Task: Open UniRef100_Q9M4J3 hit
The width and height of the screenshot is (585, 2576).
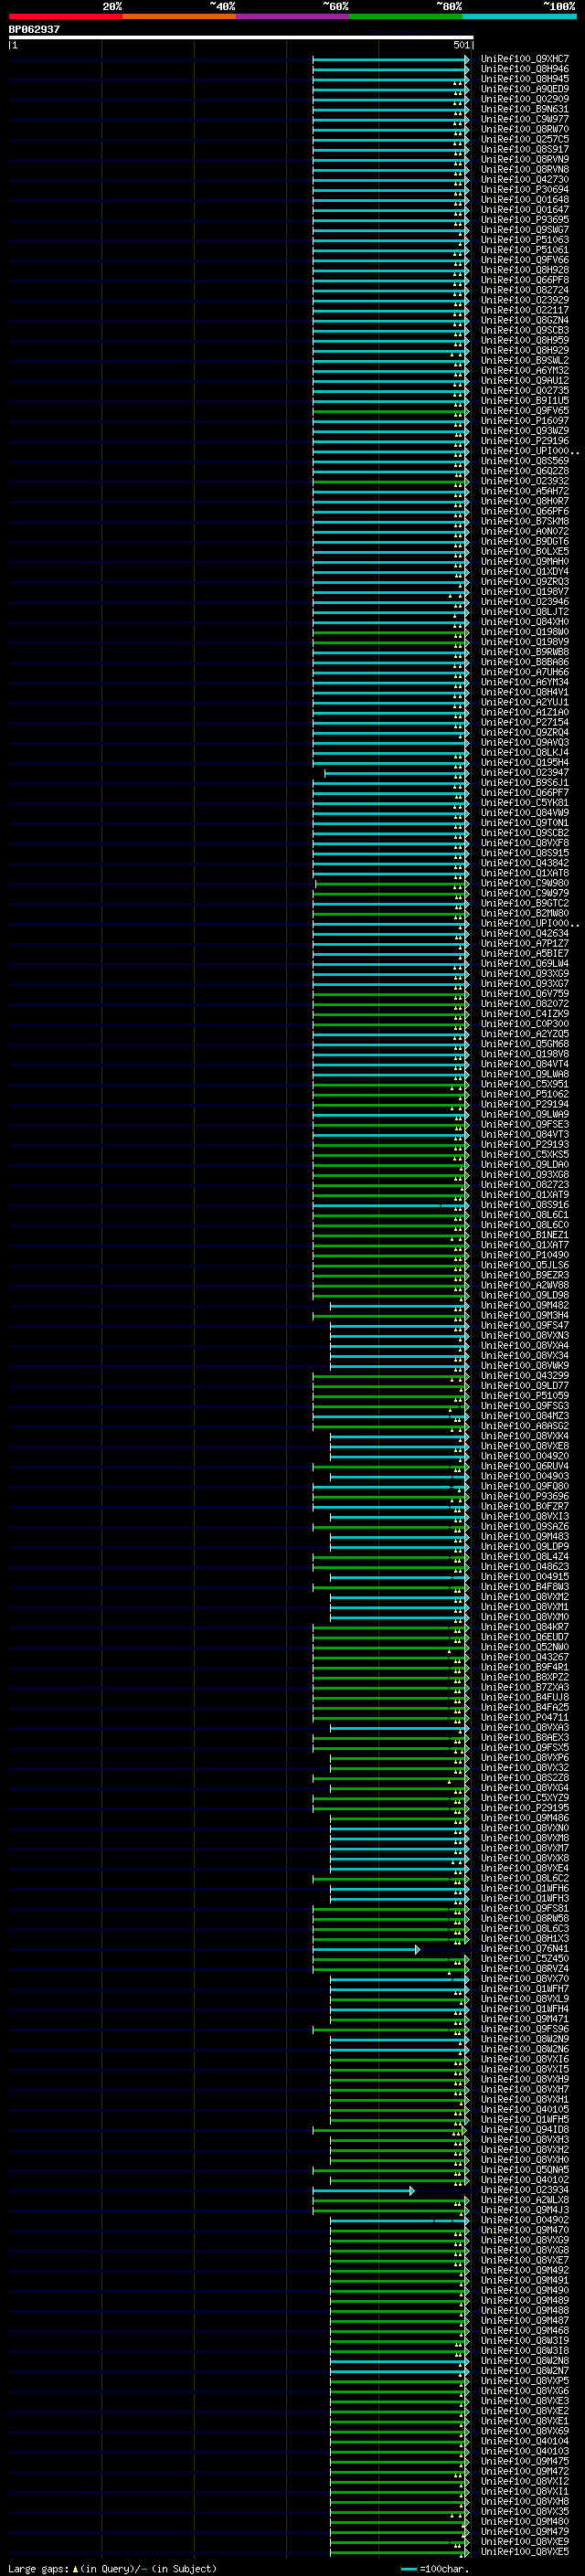Action: pos(525,2210)
